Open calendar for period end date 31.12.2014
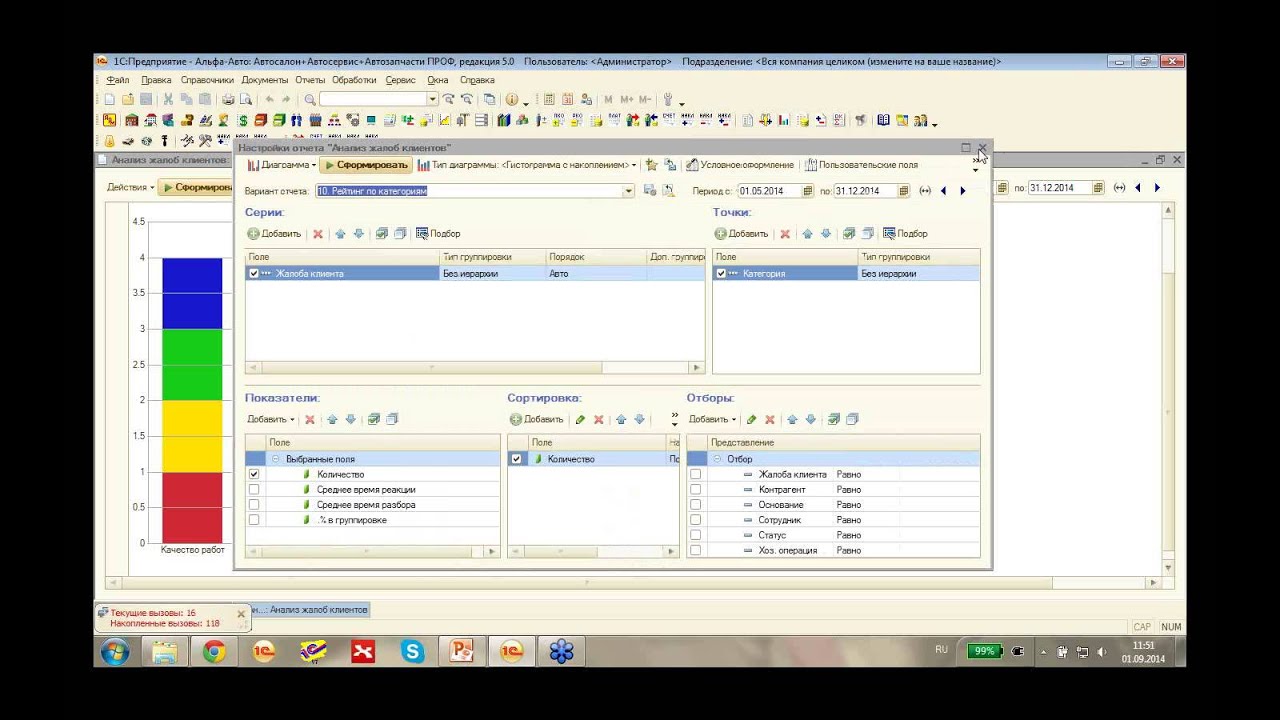Screen dimensions: 1280x720 tap(904, 191)
